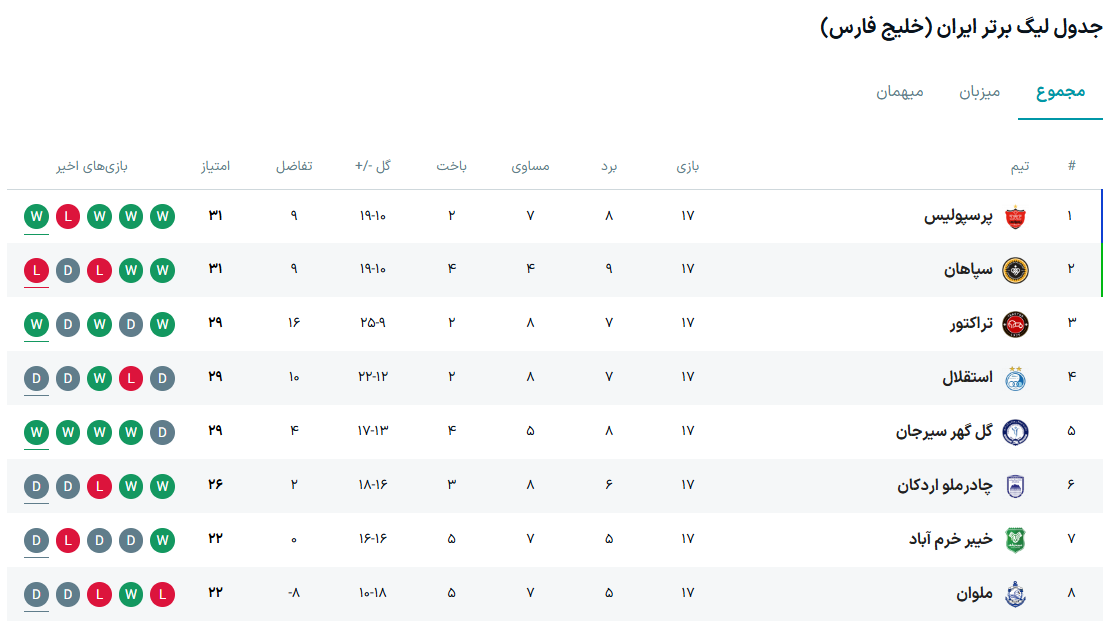
Task: Click the Kheybar Khorramabad logo
Action: pyautogui.click(x=1015, y=540)
